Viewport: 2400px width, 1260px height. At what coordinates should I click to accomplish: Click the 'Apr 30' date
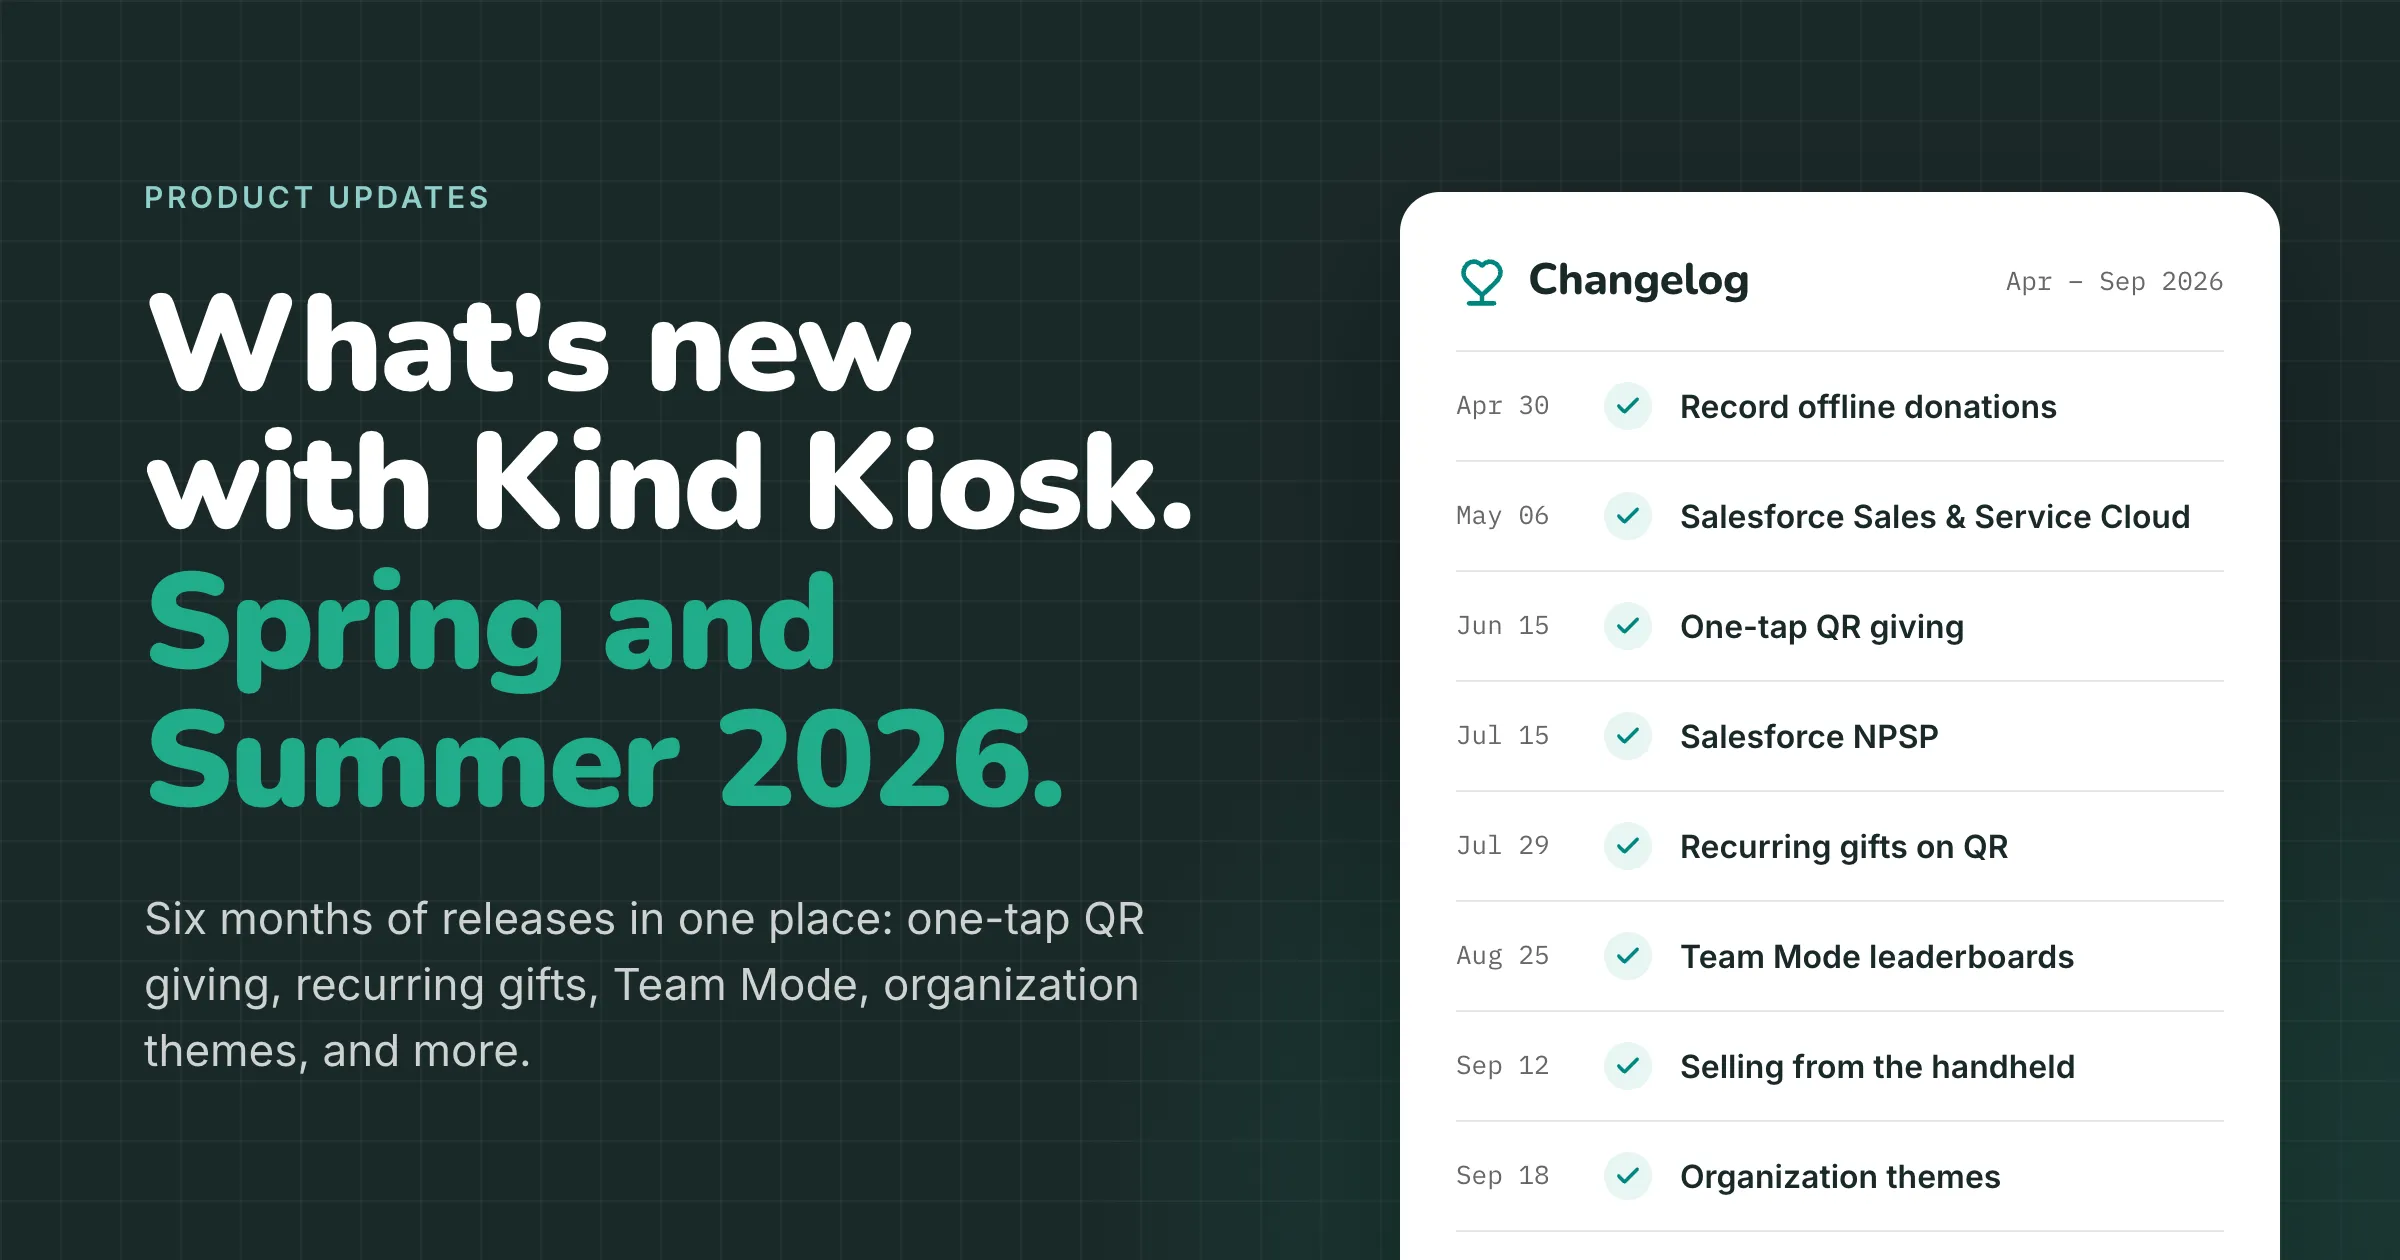tap(1502, 406)
